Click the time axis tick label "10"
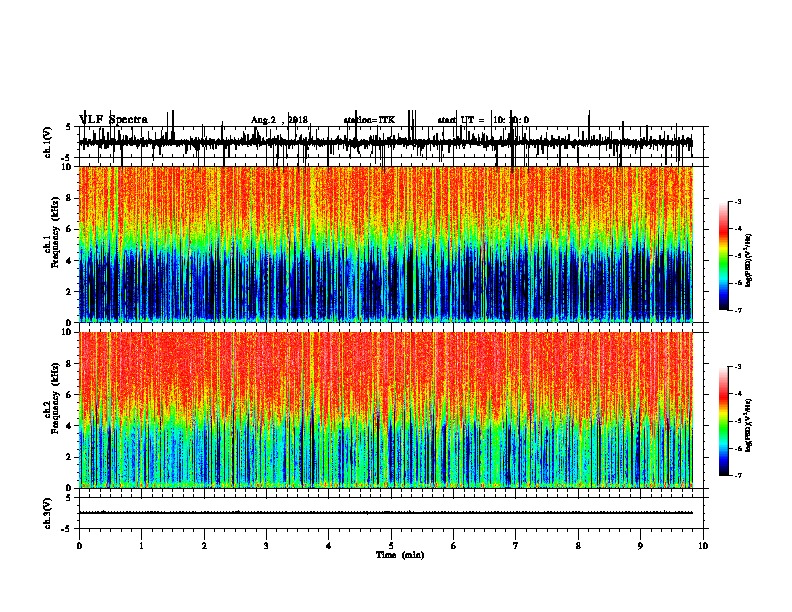The height and width of the screenshot is (612, 792). [703, 546]
